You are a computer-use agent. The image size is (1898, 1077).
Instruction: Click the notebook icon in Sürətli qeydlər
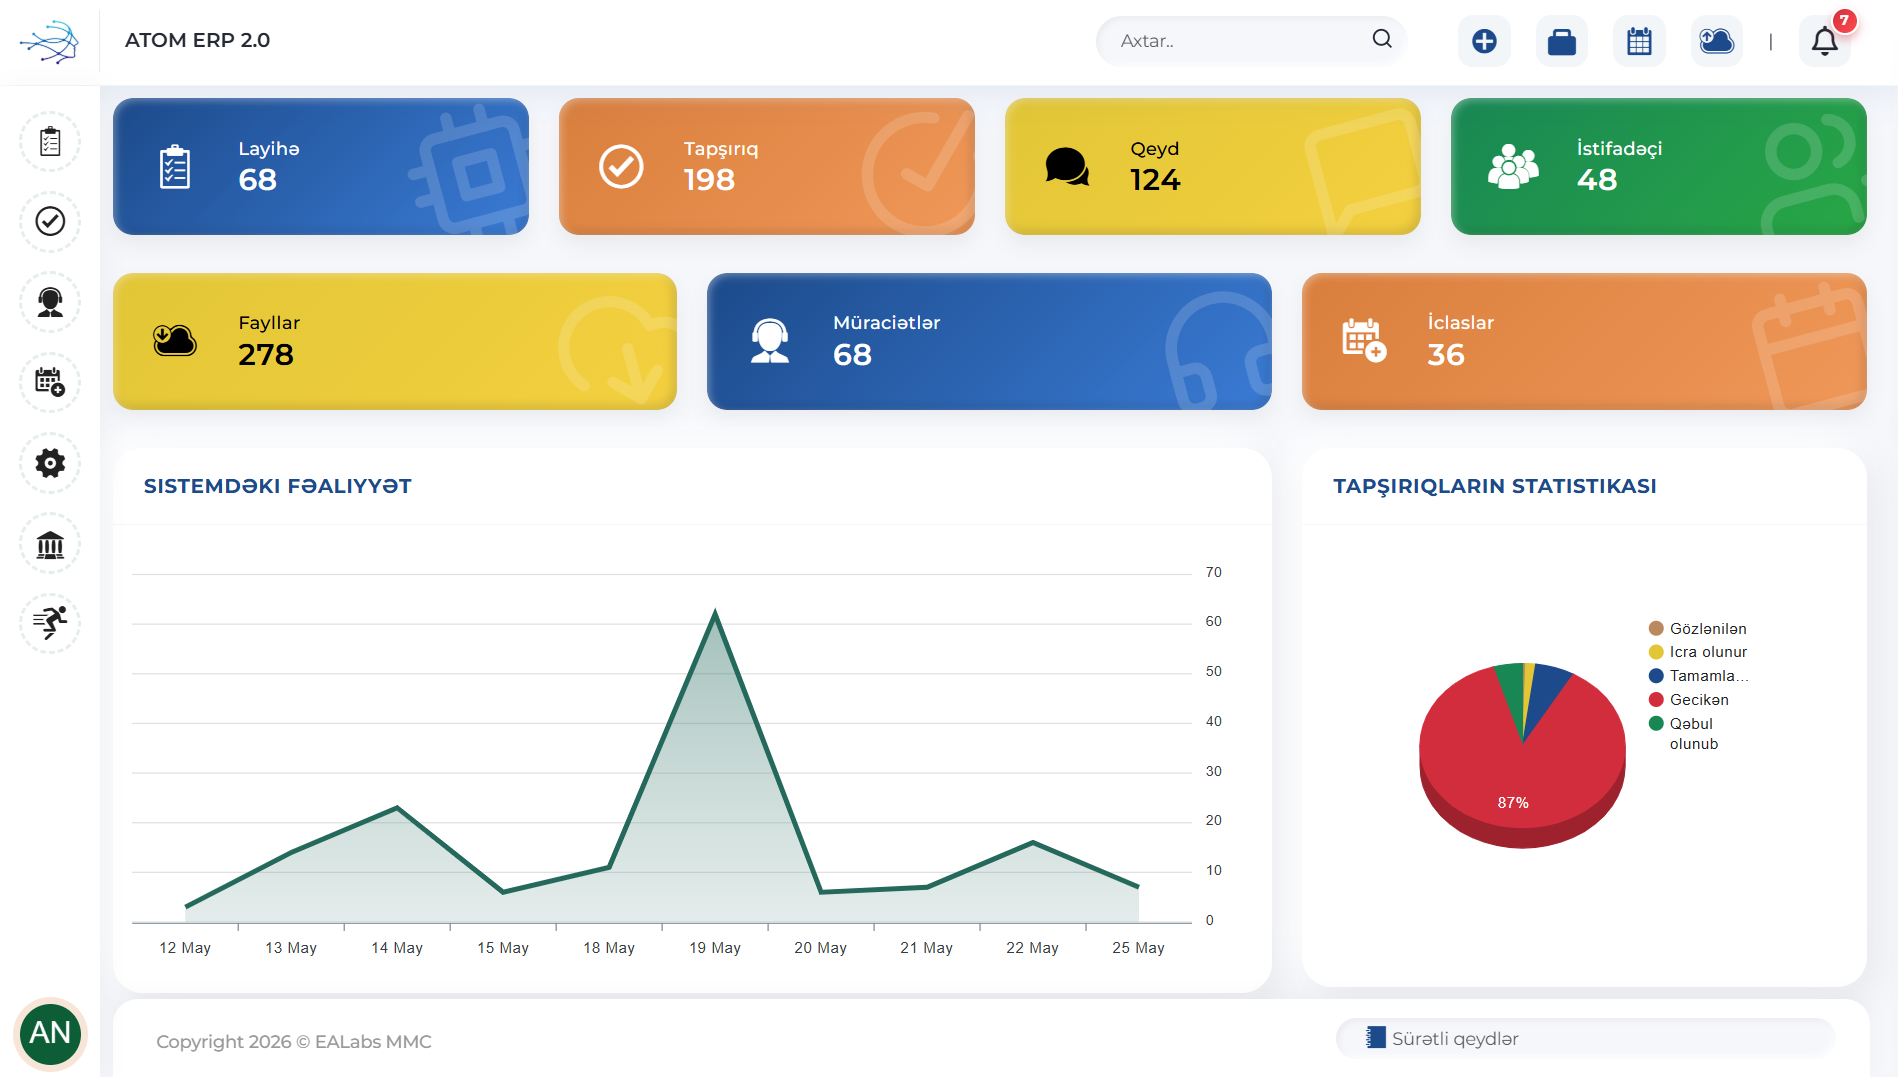[x=1376, y=1038]
